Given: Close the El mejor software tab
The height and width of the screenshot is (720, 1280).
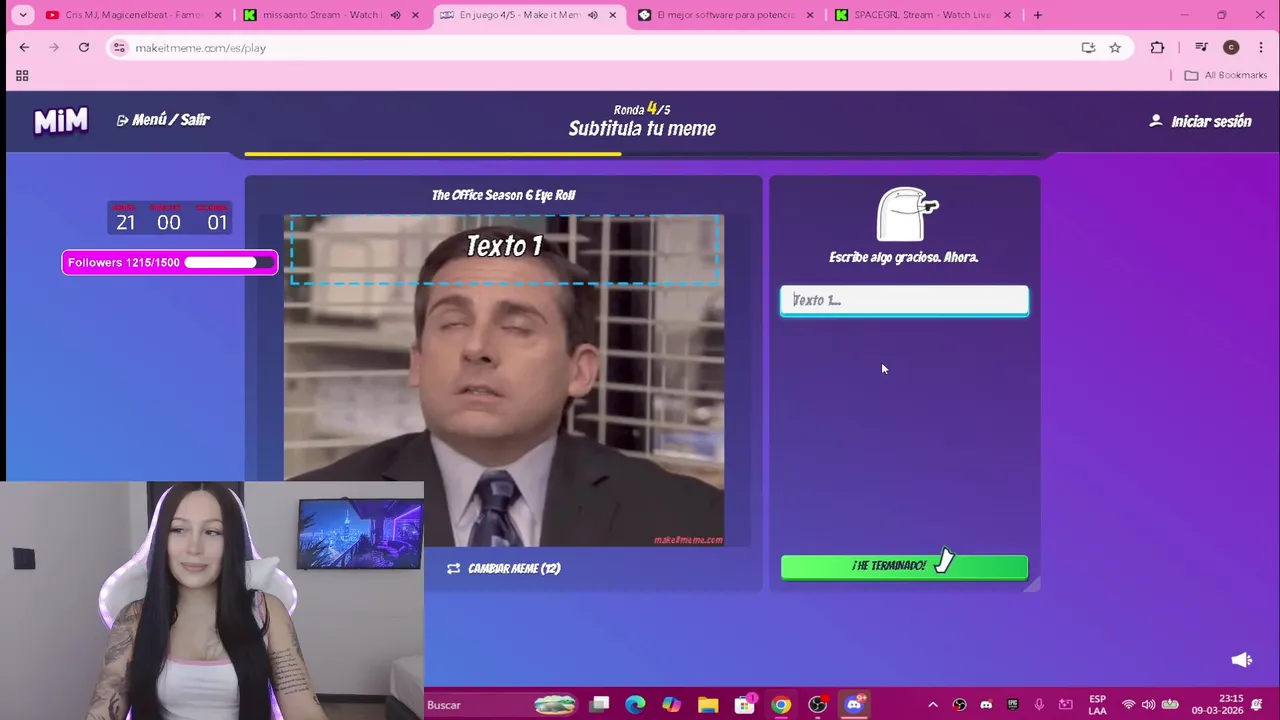Looking at the screenshot, I should pyautogui.click(x=810, y=15).
